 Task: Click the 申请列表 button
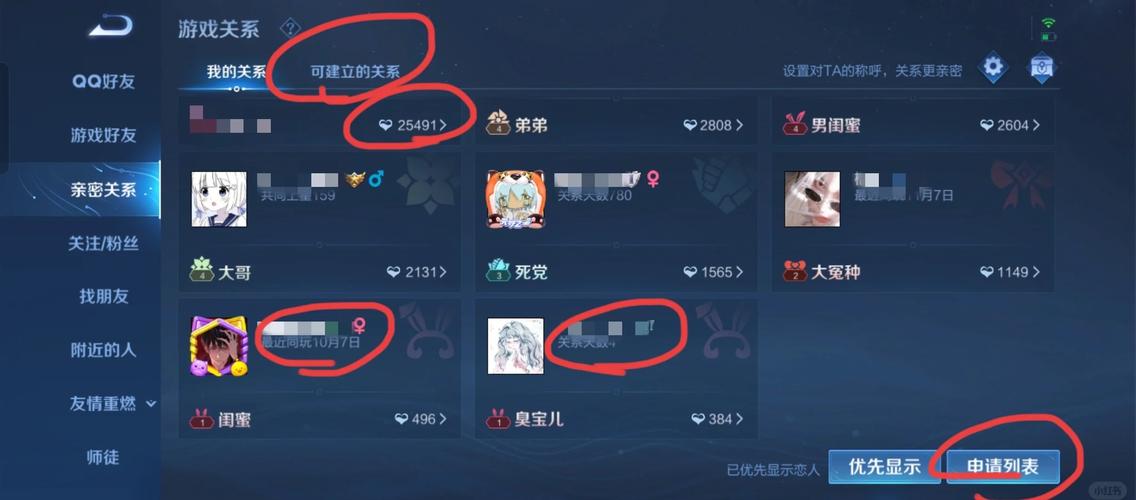1003,467
